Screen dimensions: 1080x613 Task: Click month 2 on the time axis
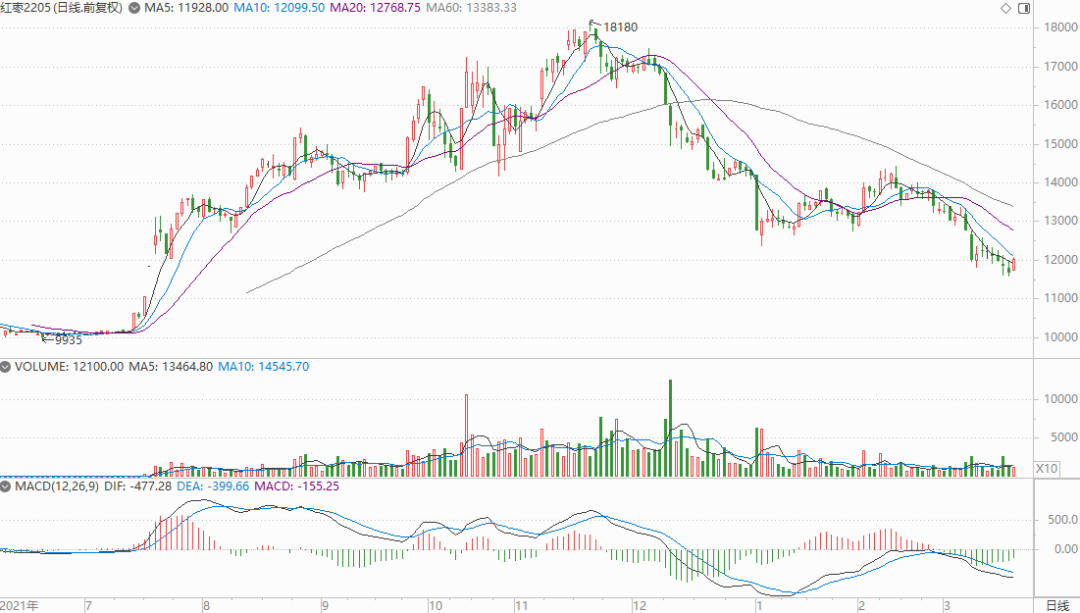click(x=861, y=606)
